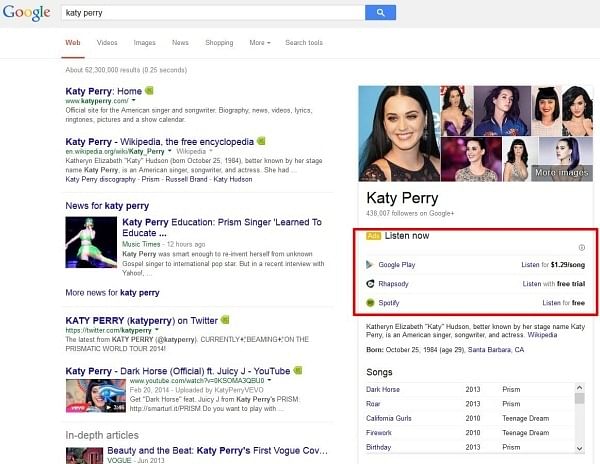Select the Web tab

coord(73,42)
